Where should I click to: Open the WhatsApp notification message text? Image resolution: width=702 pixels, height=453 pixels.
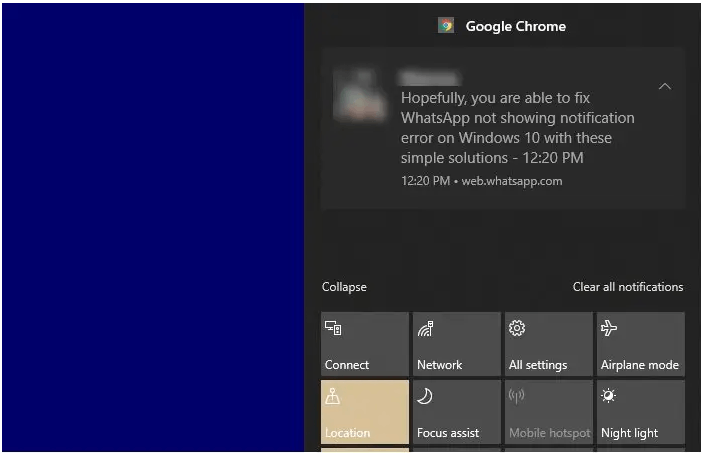(517, 128)
